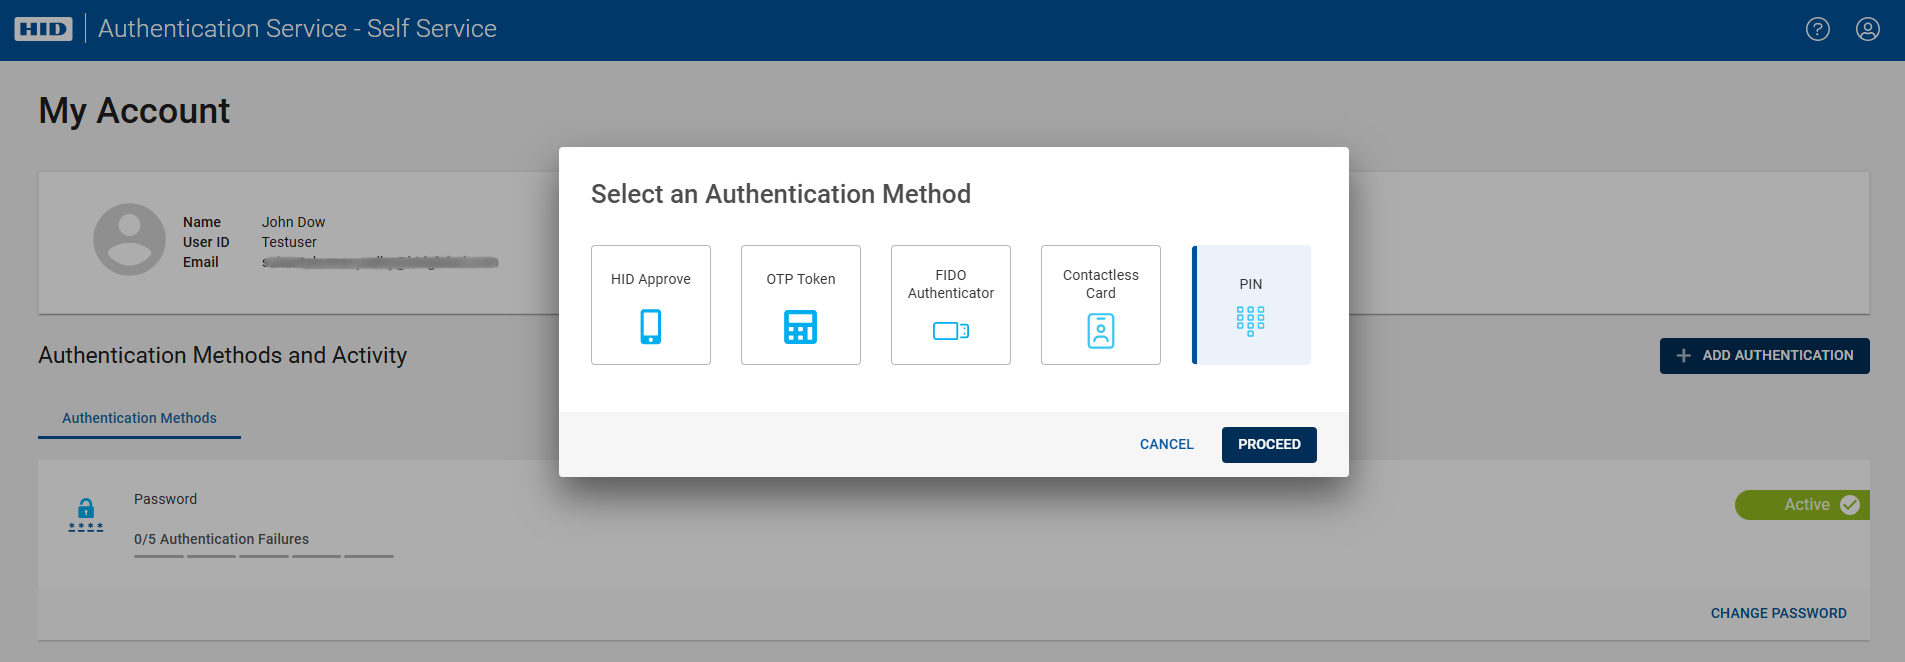Viewport: 1905px width, 662px height.
Task: Click the HID logo in the header
Action: pos(43,29)
